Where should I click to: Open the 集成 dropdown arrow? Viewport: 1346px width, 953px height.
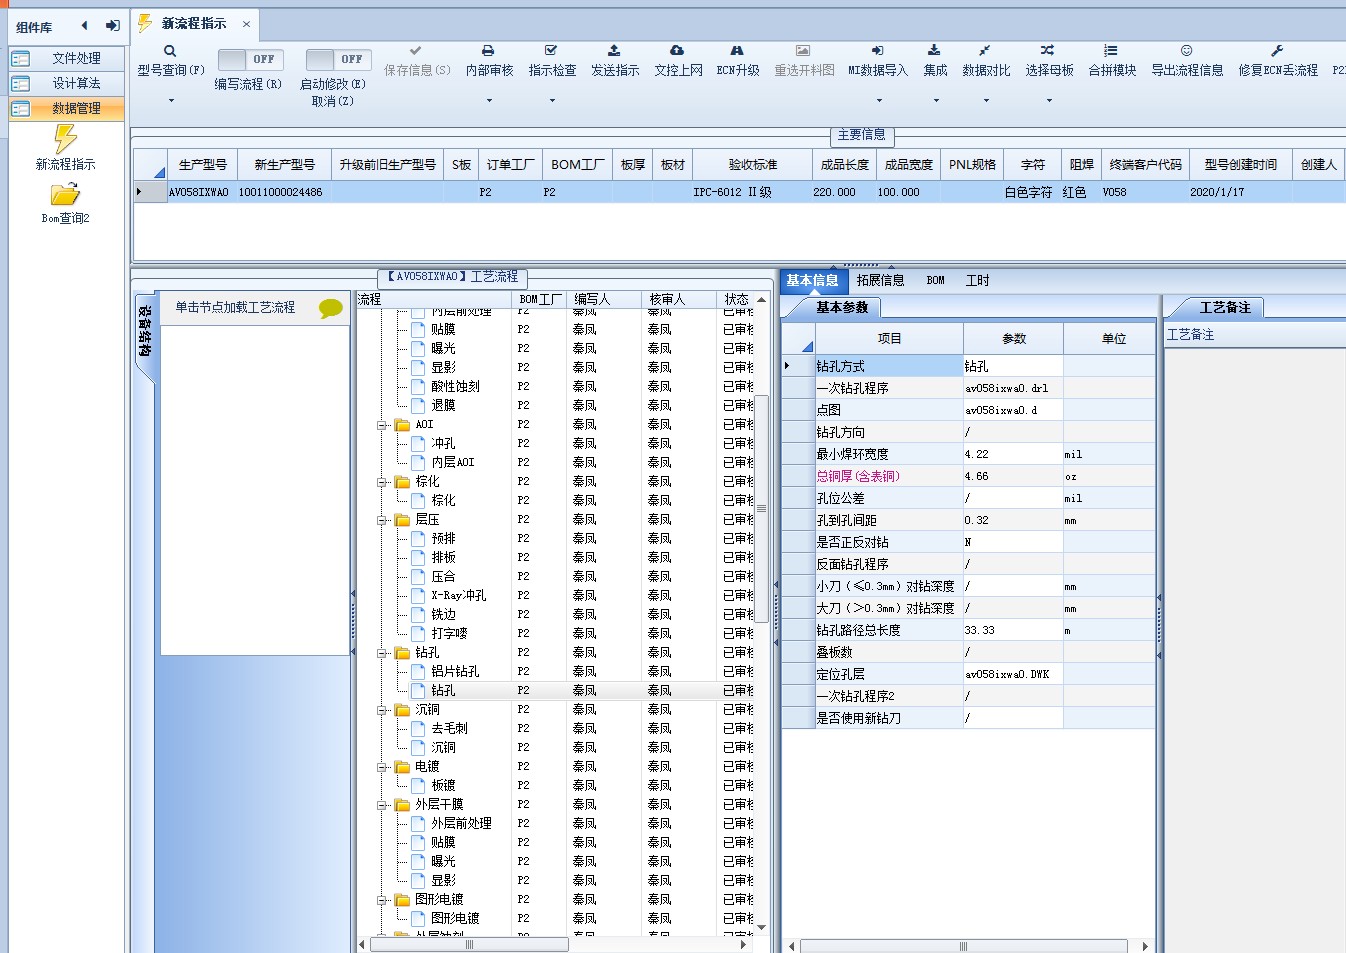pos(936,100)
